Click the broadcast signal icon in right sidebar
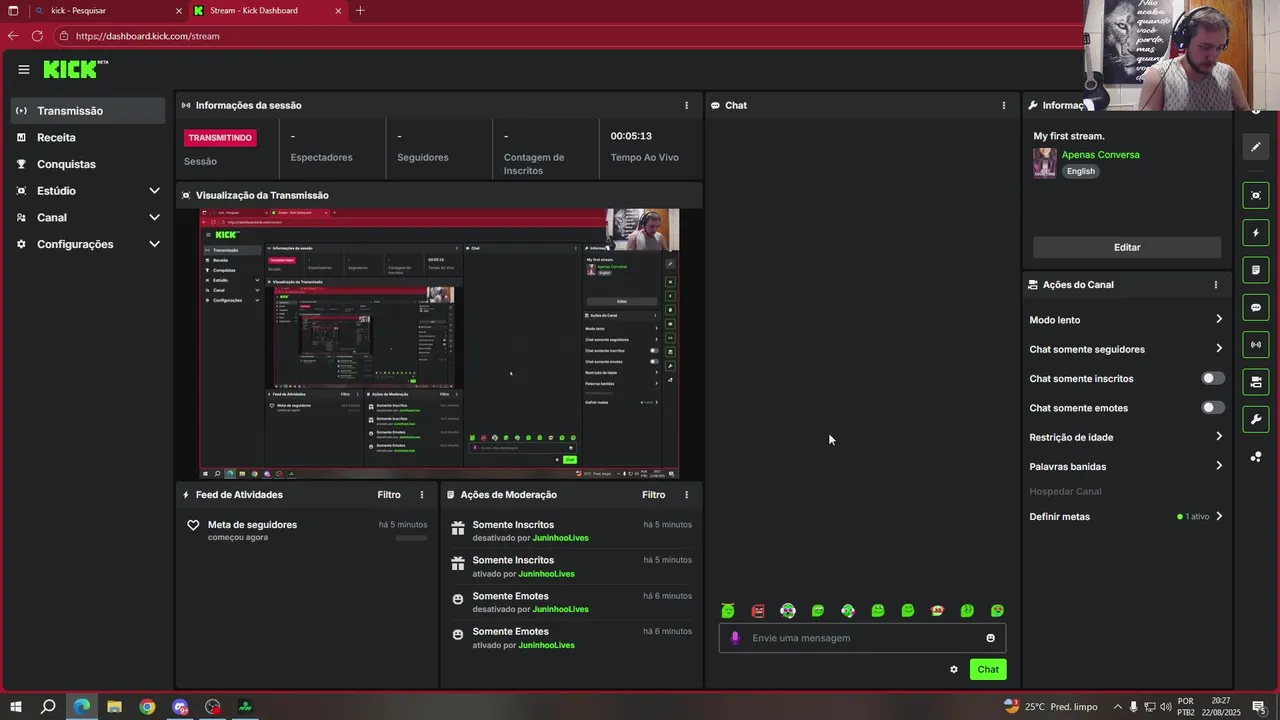This screenshot has height=720, width=1280. point(1256,345)
